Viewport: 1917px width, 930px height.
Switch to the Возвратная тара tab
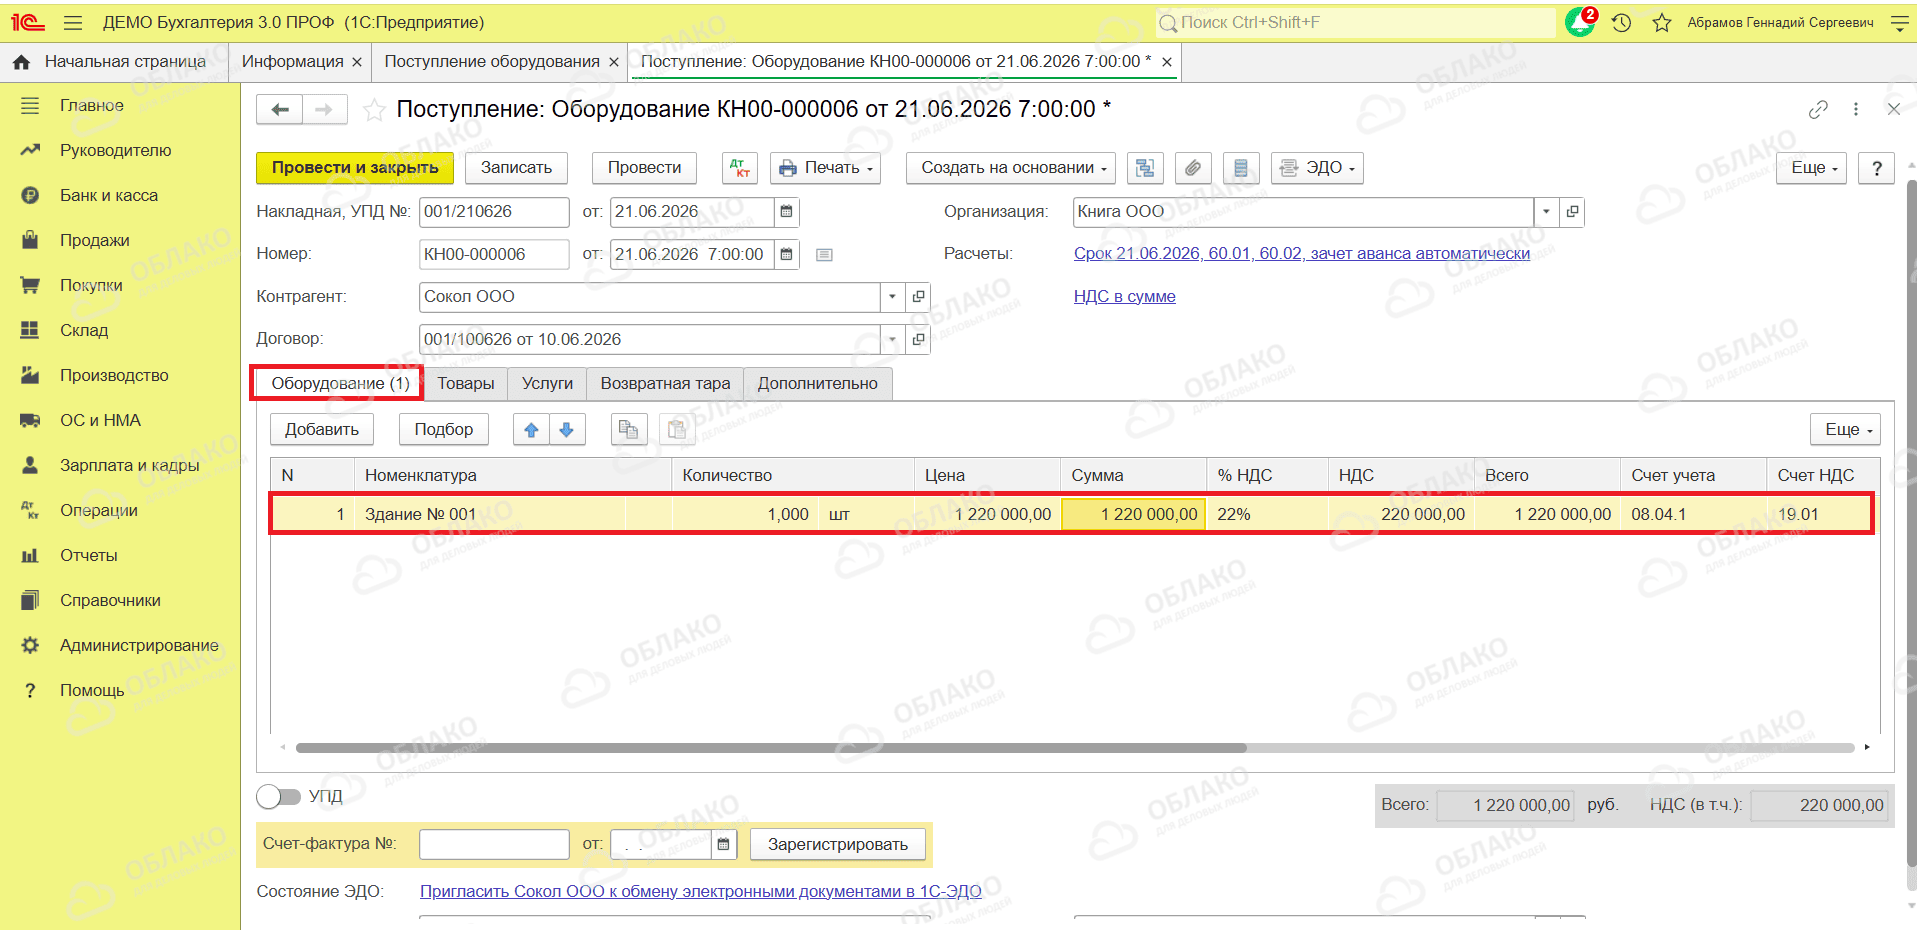[x=665, y=384]
